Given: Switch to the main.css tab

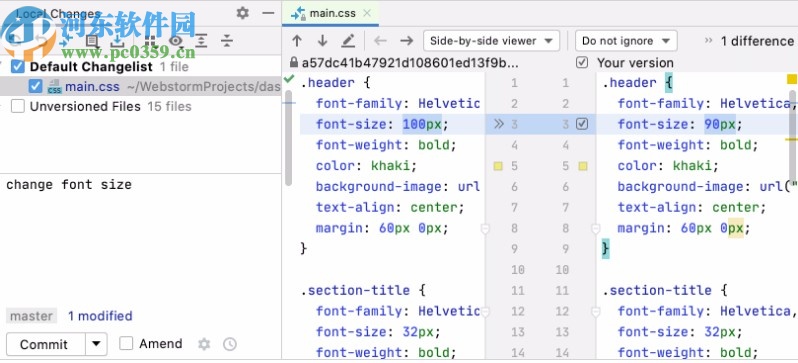Looking at the screenshot, I should [x=331, y=13].
